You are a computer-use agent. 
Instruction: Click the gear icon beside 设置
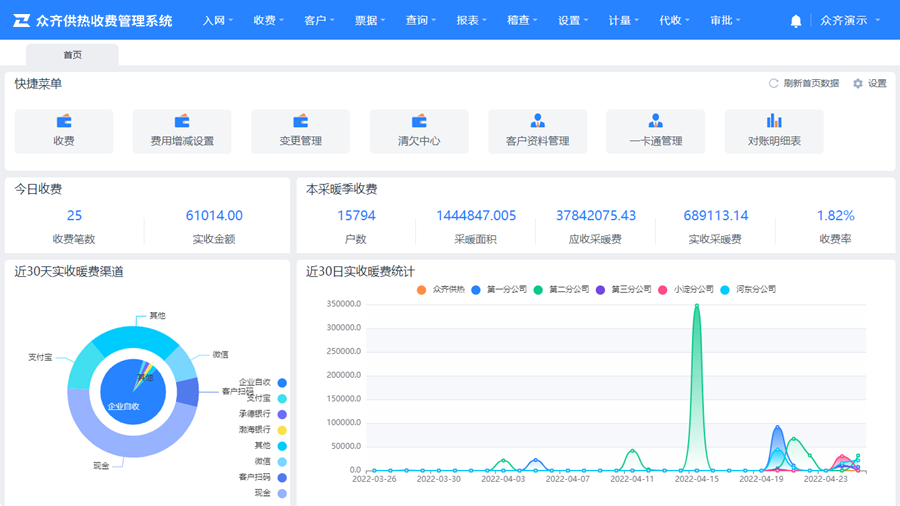click(x=858, y=84)
